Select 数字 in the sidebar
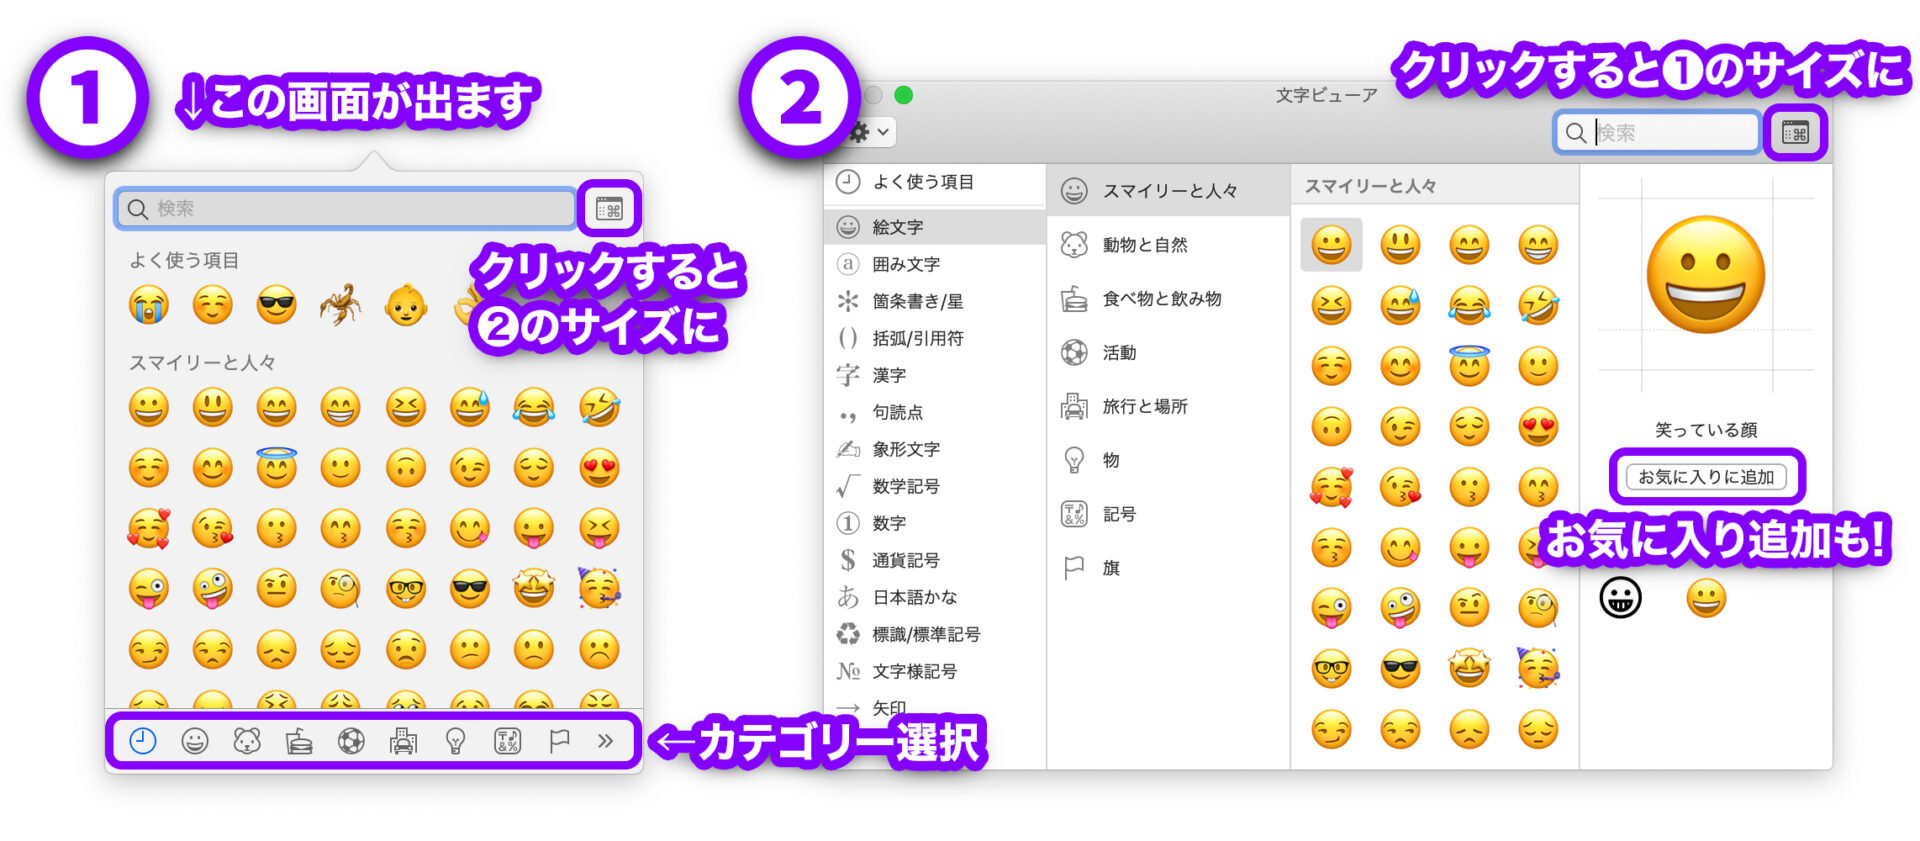 click(x=935, y=523)
